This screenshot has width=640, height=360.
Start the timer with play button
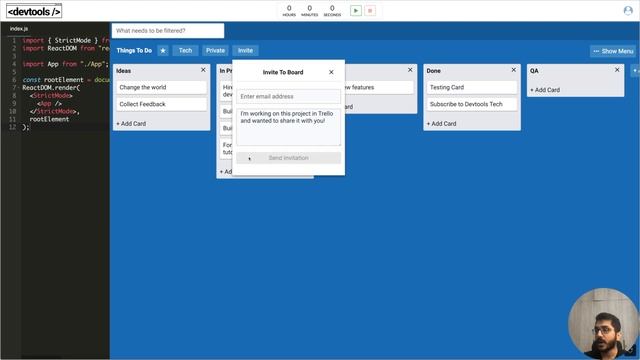coord(356,11)
